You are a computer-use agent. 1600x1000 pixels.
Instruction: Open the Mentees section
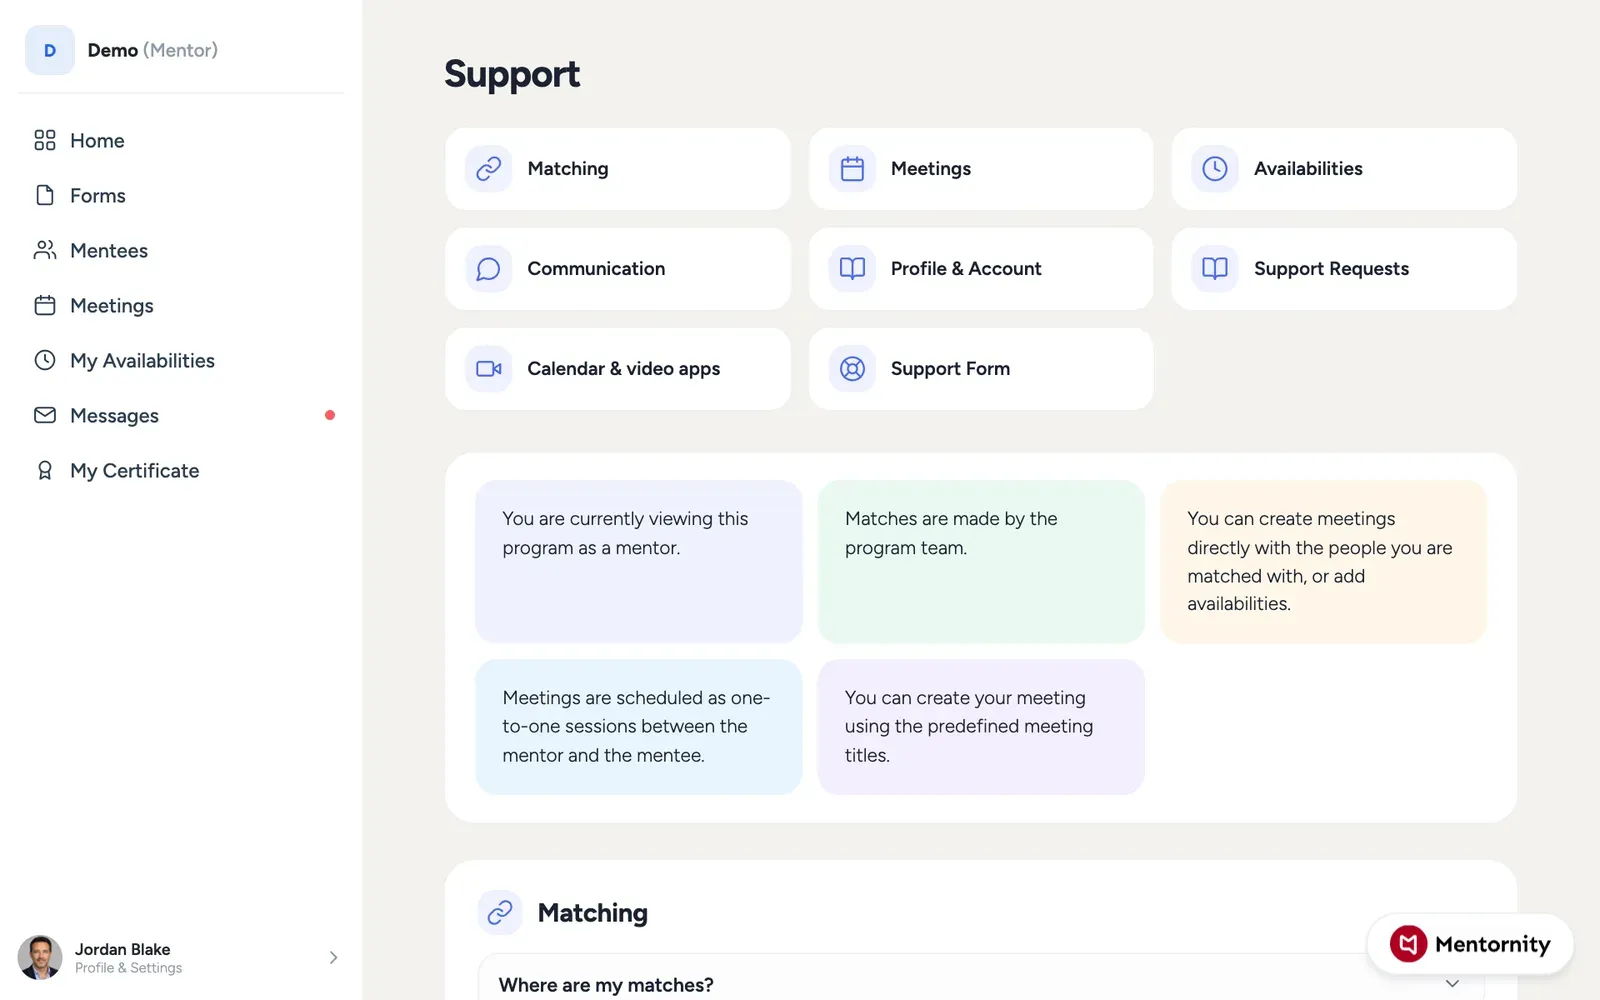[180, 250]
